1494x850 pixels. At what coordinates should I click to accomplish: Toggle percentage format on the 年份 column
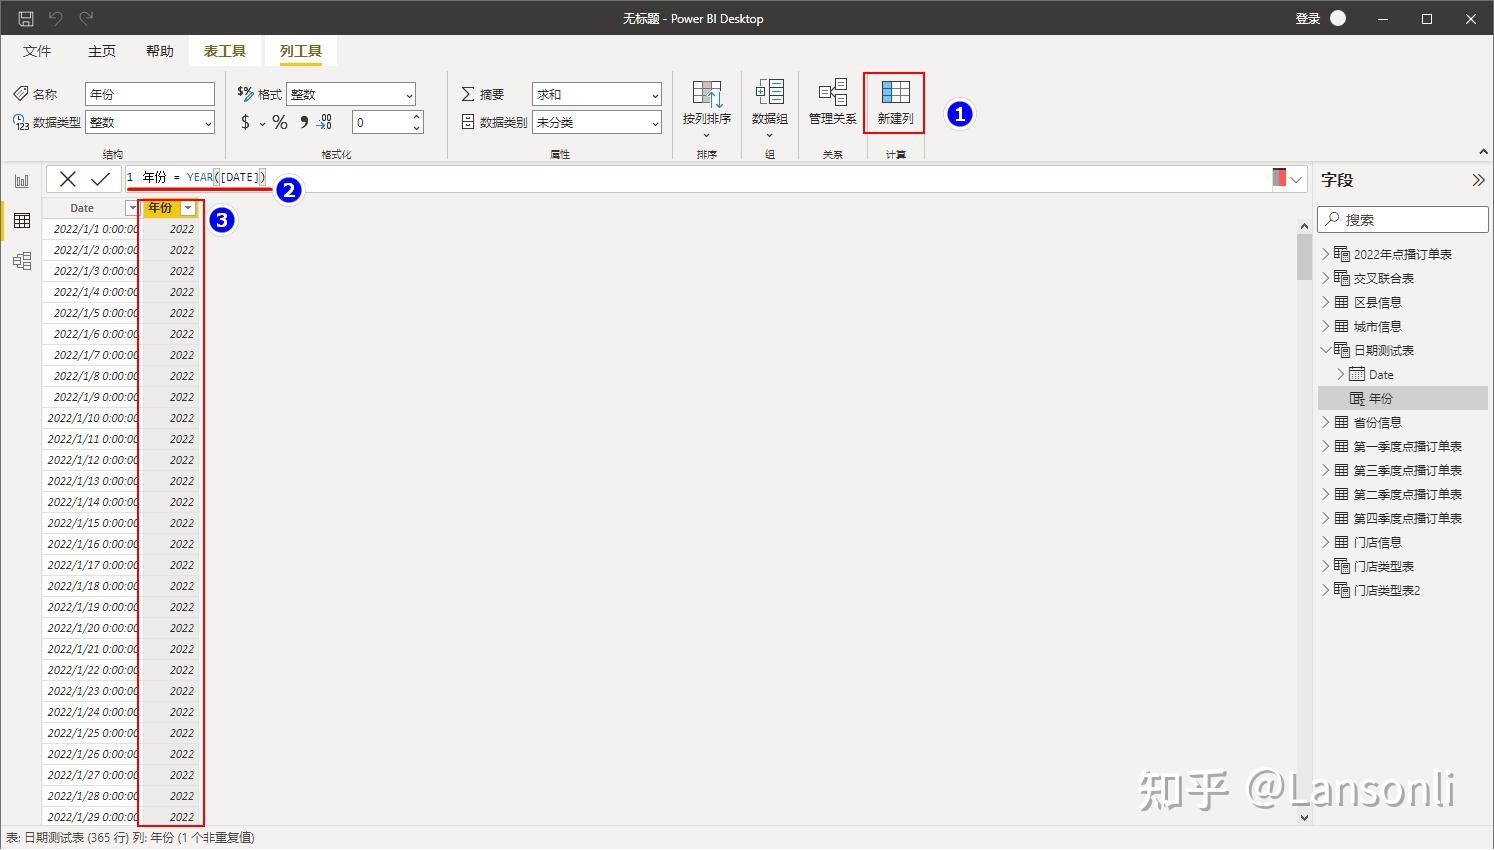(279, 122)
